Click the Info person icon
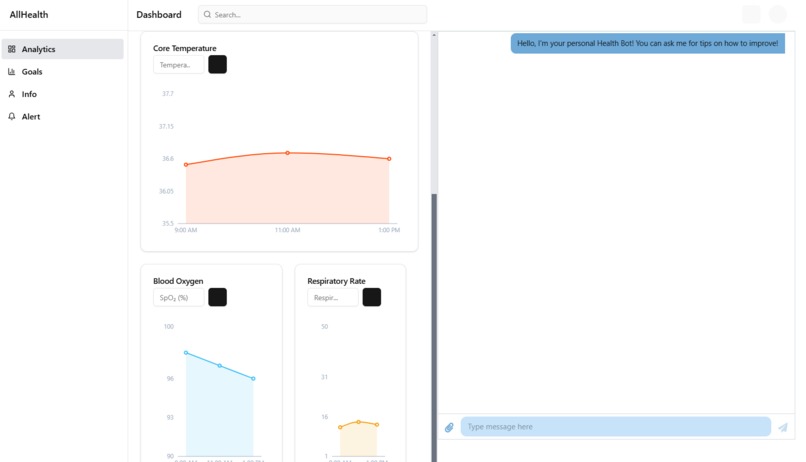The width and height of the screenshot is (806, 462). [x=12, y=94]
